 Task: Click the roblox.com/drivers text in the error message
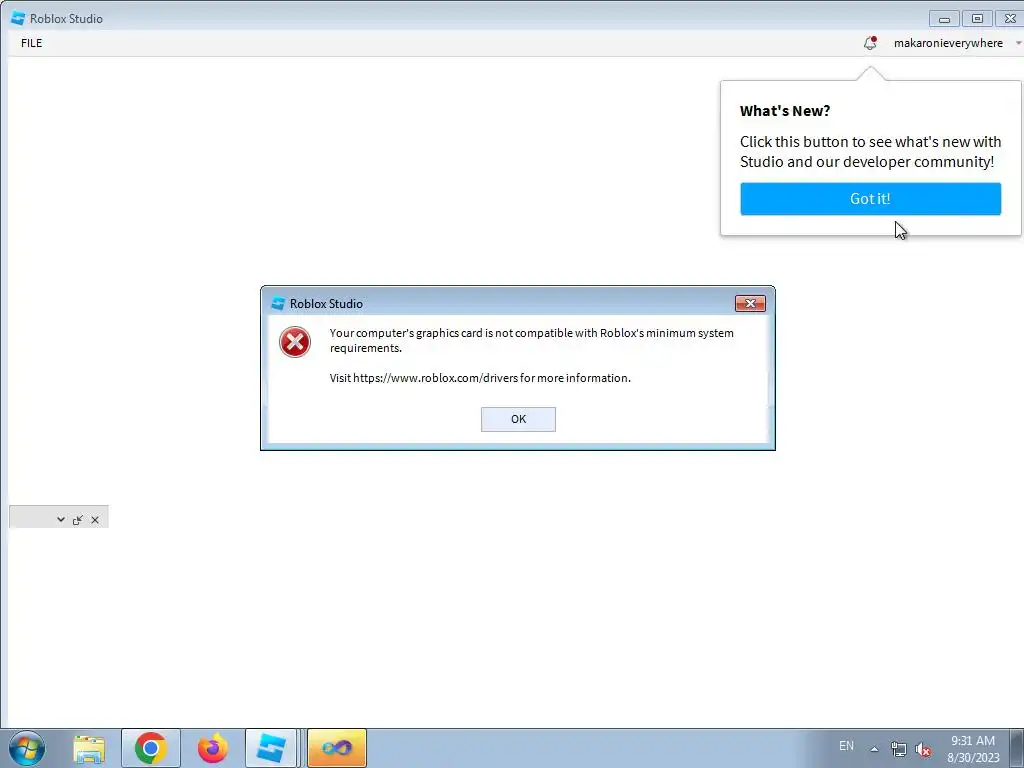coord(436,378)
